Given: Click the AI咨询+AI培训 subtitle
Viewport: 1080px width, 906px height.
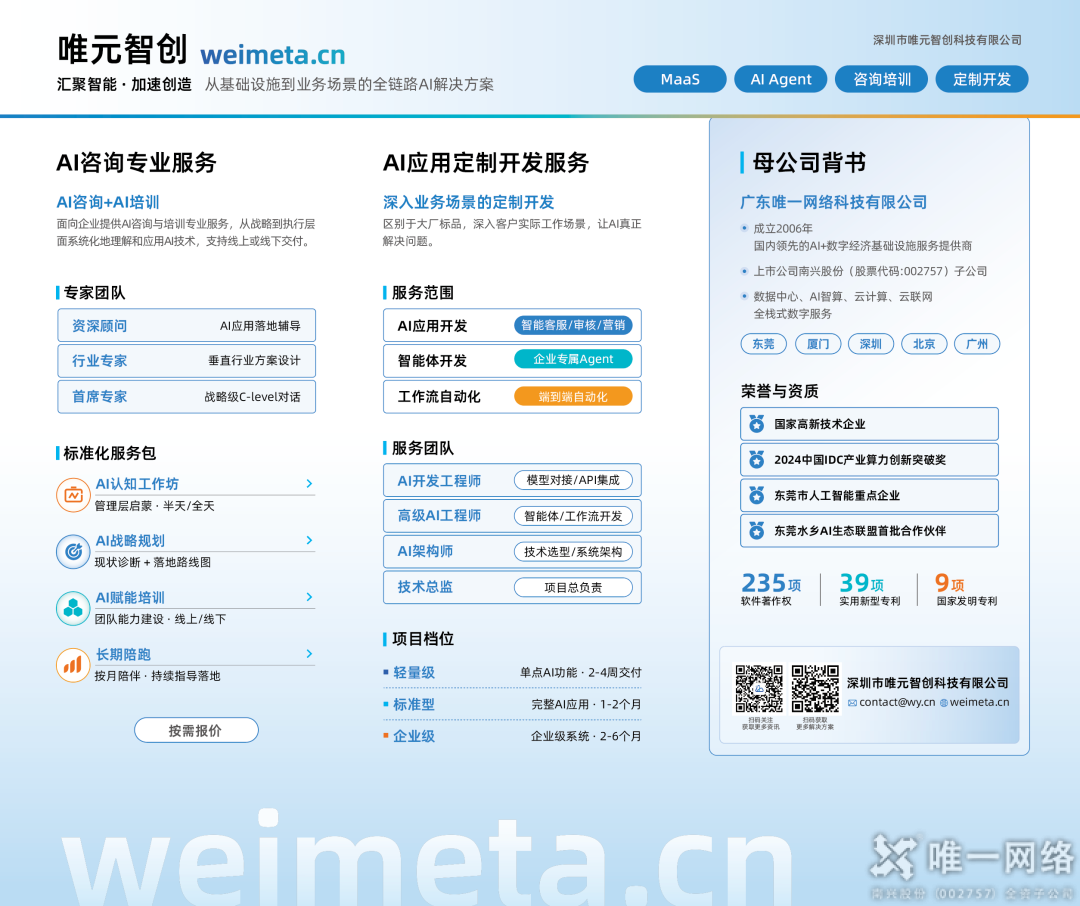Looking at the screenshot, I should click(x=108, y=202).
